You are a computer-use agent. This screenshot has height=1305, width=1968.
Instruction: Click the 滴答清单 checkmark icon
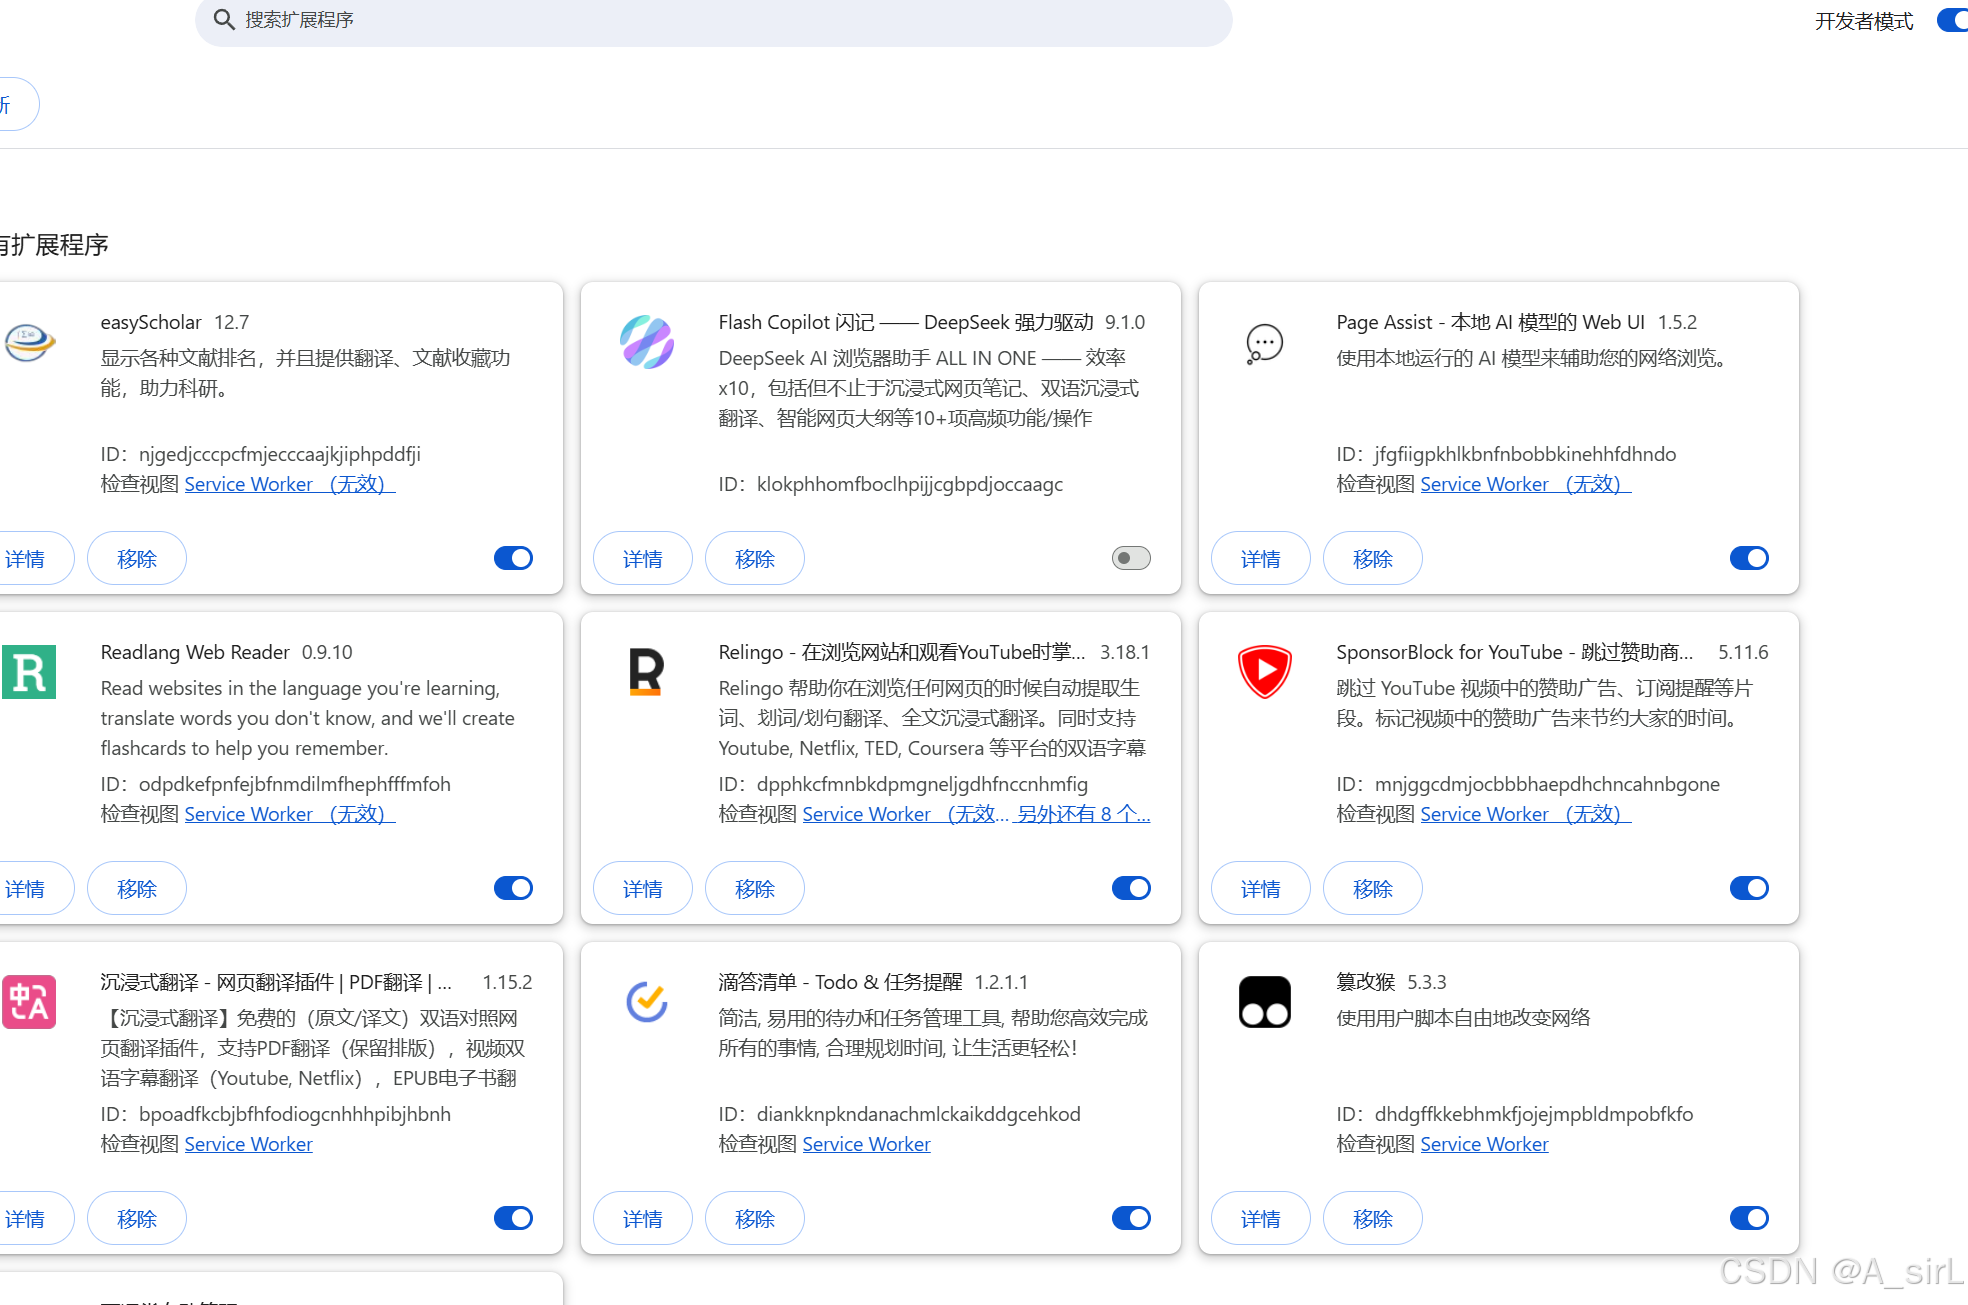click(646, 1002)
